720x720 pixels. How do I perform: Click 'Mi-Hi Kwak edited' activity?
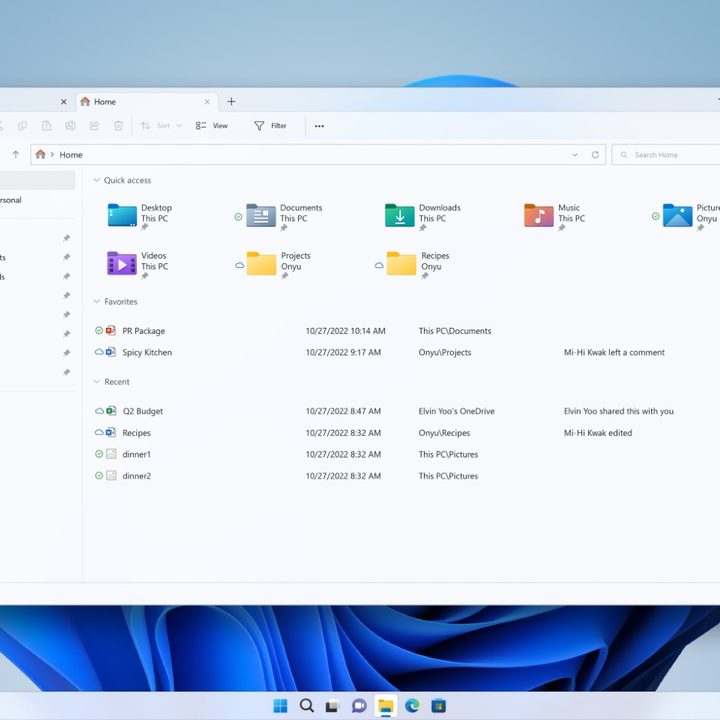pos(598,433)
